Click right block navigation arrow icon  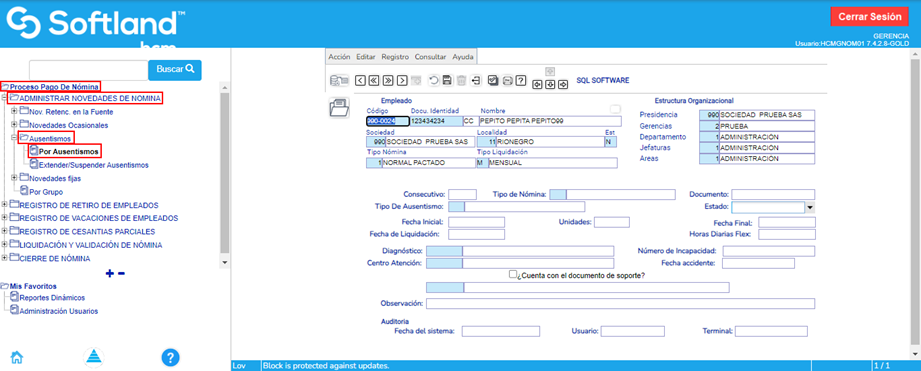pyautogui.click(x=563, y=85)
